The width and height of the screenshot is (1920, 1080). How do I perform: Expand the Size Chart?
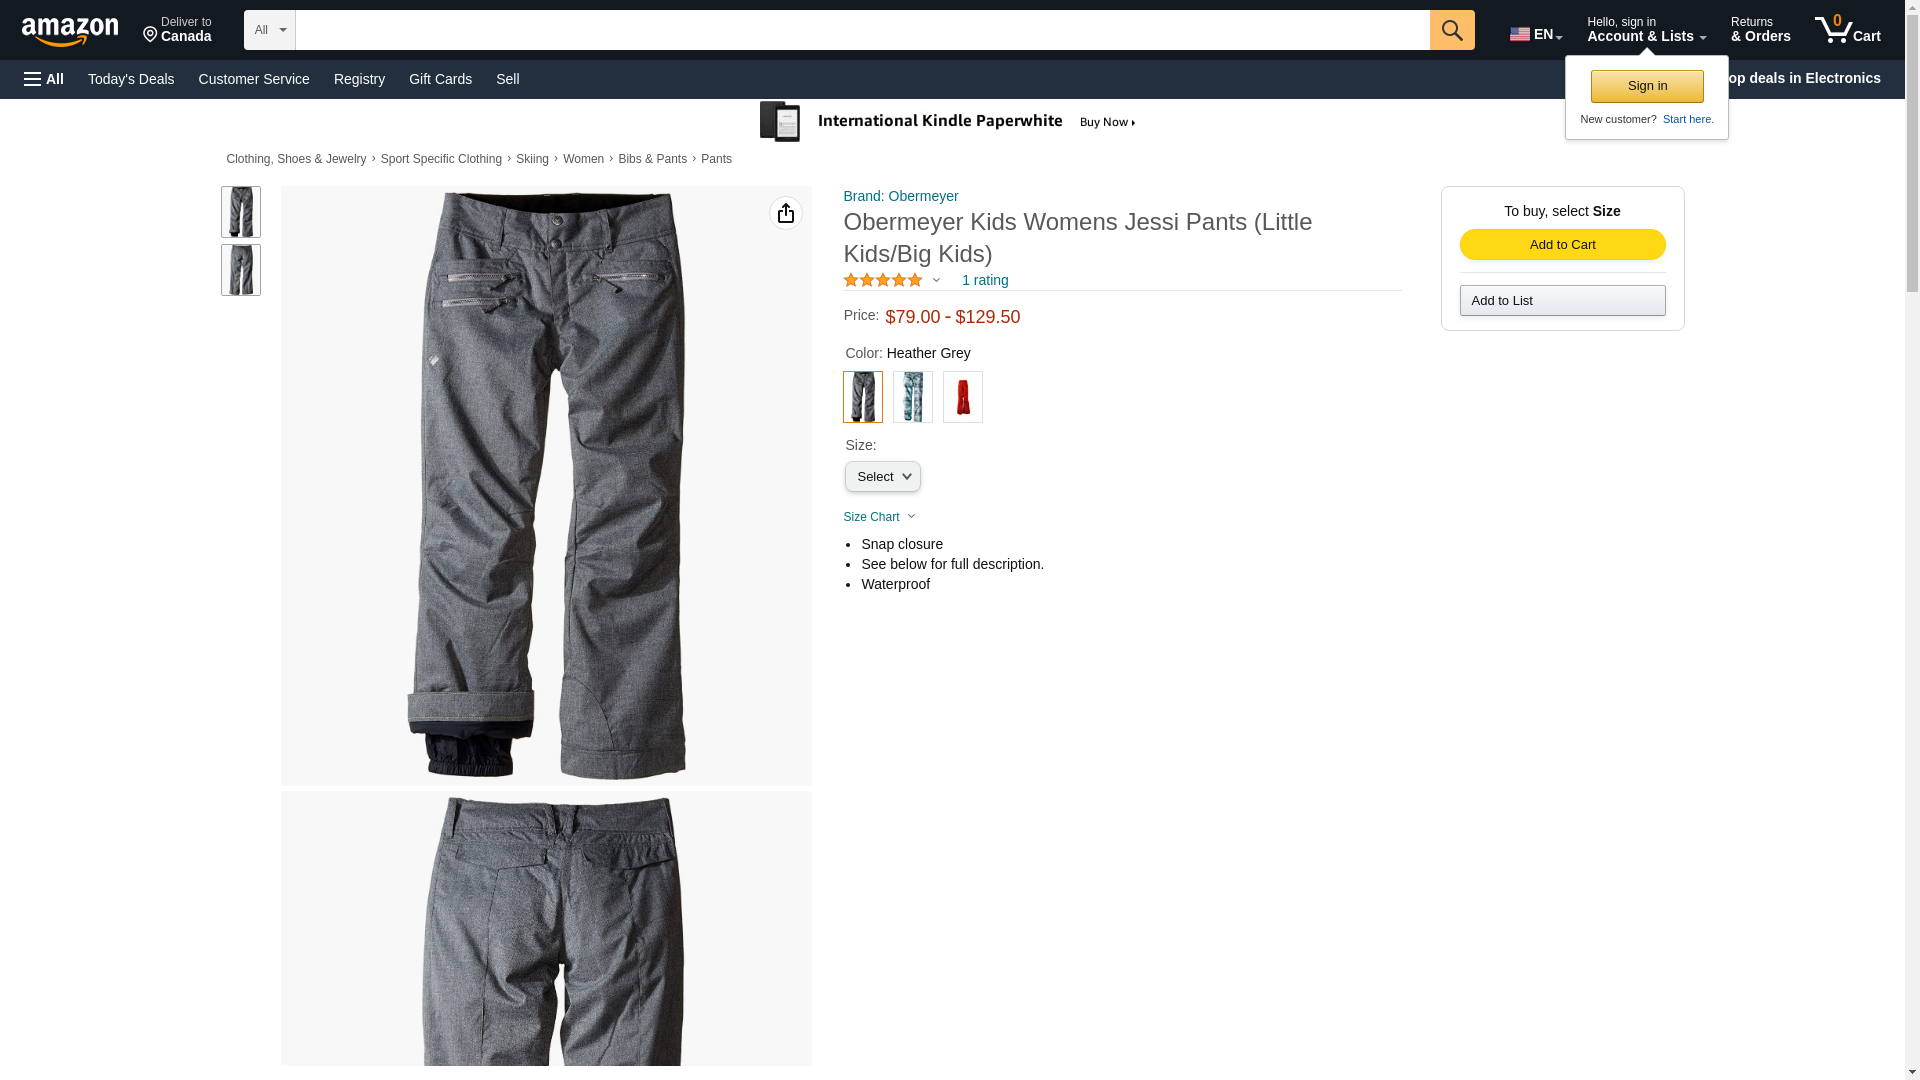click(x=879, y=517)
